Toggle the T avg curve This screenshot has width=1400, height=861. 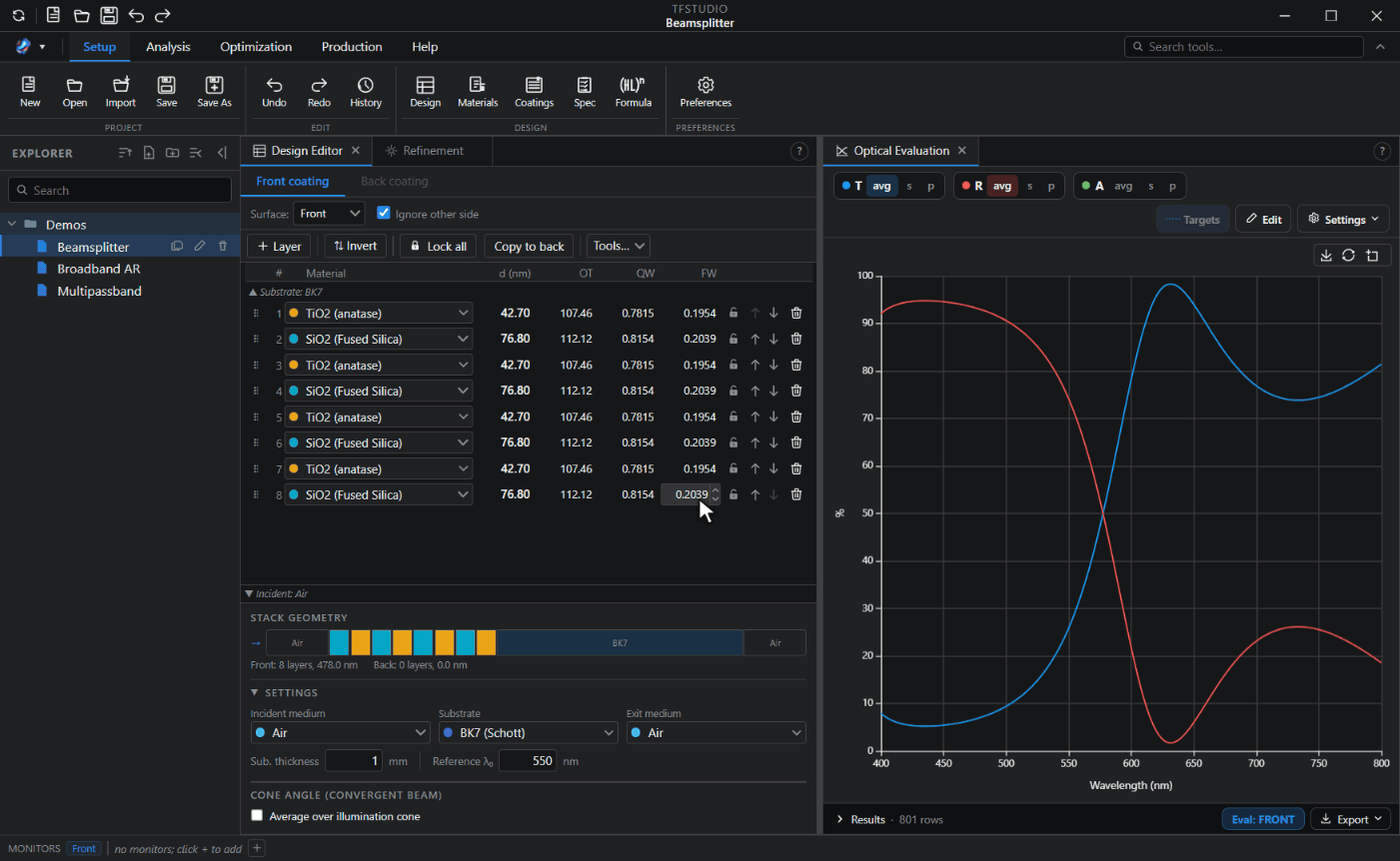point(881,186)
